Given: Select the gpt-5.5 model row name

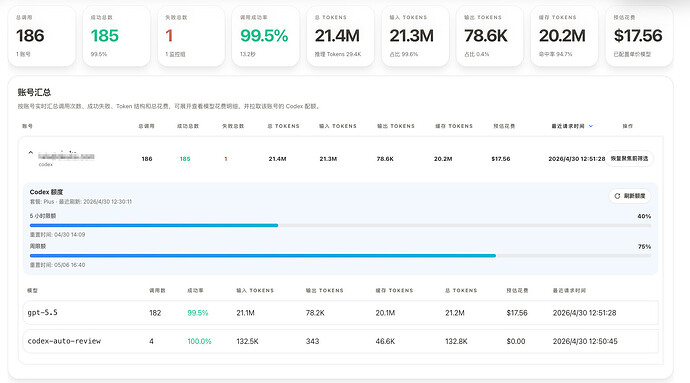Looking at the screenshot, I should [x=42, y=313].
